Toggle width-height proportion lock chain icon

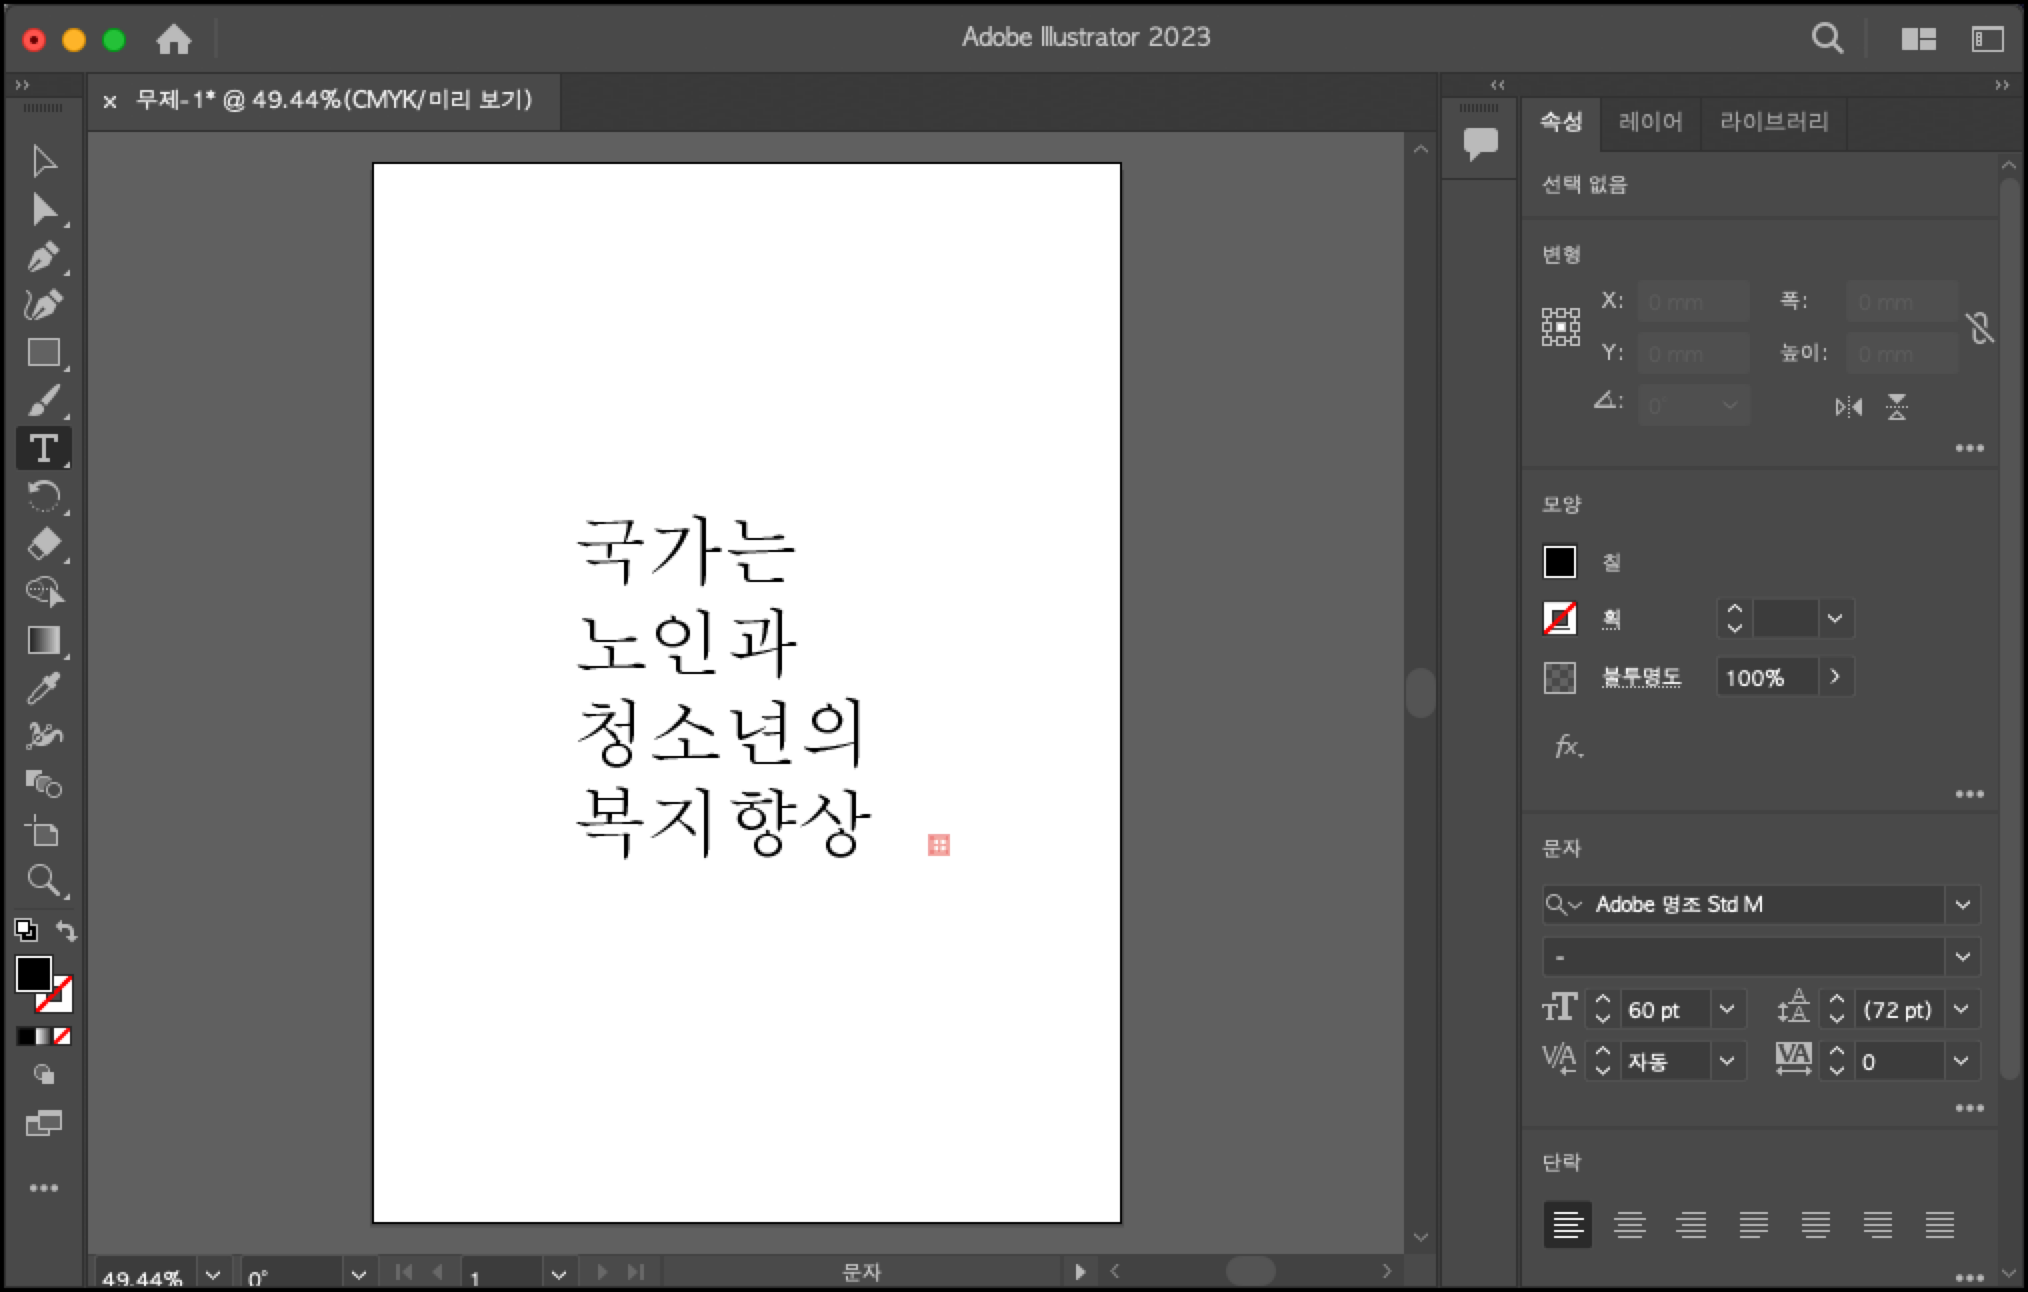coord(1981,327)
